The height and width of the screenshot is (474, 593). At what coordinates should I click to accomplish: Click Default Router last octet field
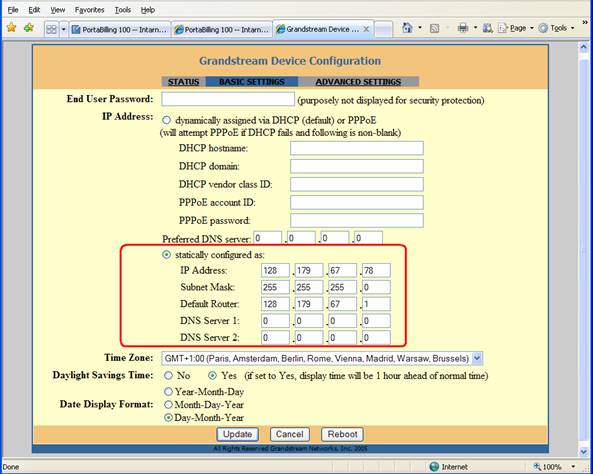[x=376, y=304]
